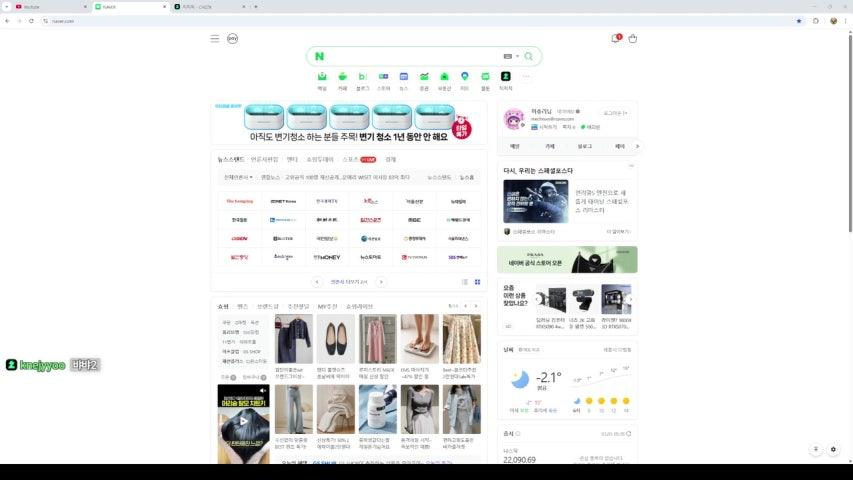Screen dimensions: 853x480
Task: Open the webcam product thumbnail
Action: (583, 299)
